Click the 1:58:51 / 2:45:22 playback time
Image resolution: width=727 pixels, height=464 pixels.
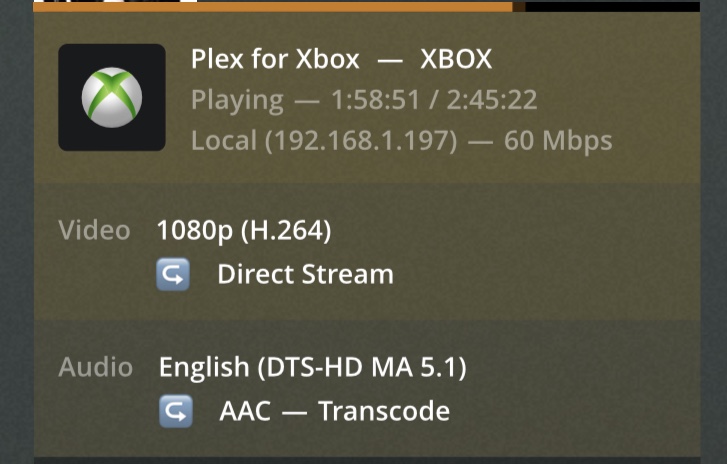(421, 100)
